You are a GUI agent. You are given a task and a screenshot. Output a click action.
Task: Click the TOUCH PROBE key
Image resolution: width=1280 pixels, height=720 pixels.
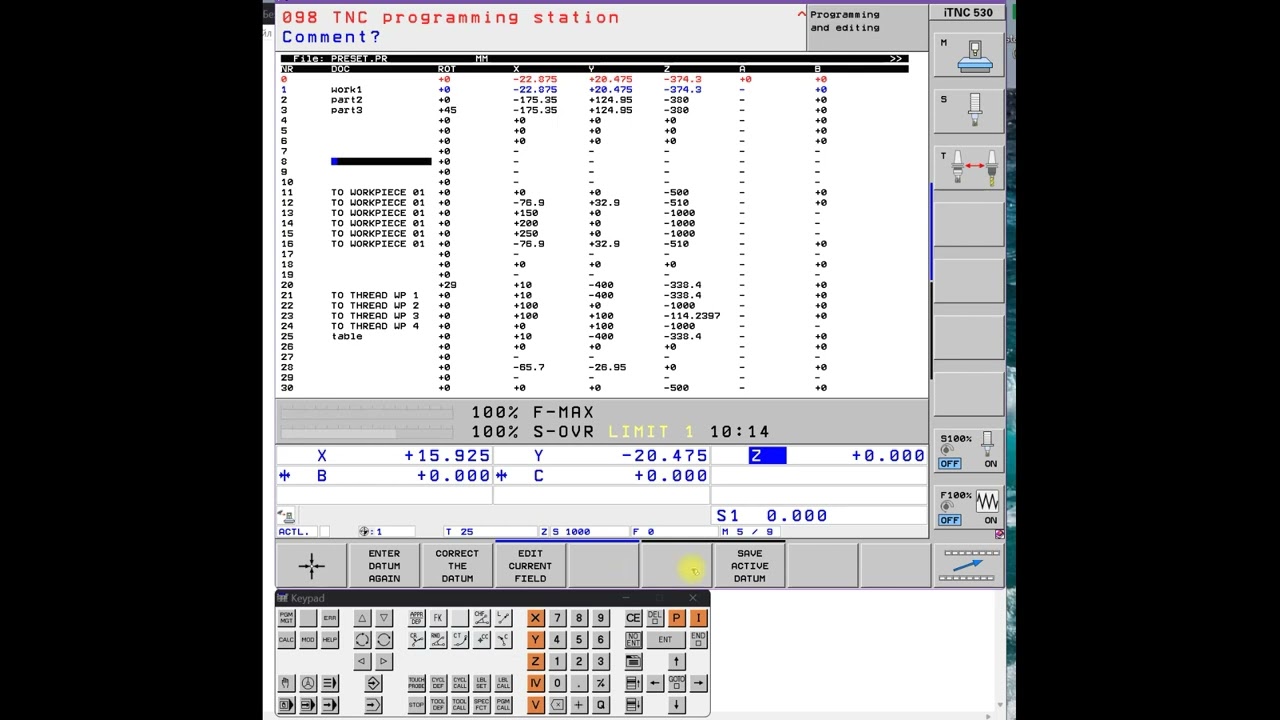click(x=416, y=683)
